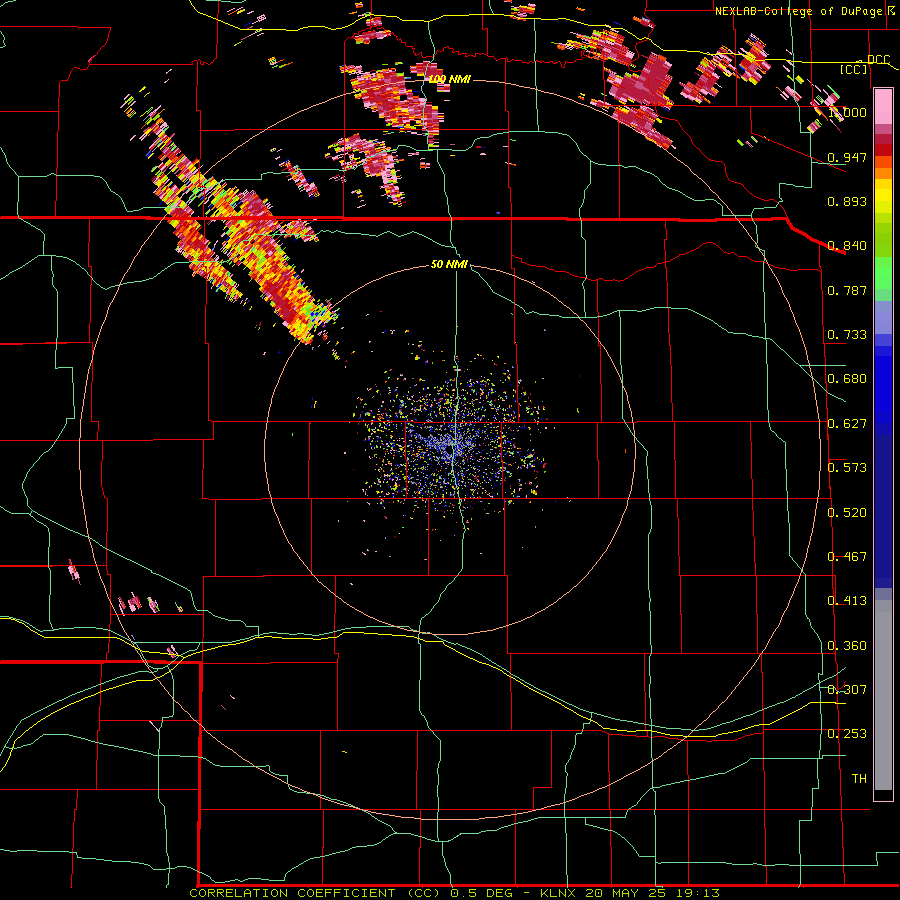900x900 pixels.
Task: Click the 0.947 scale value
Action: coord(847,157)
